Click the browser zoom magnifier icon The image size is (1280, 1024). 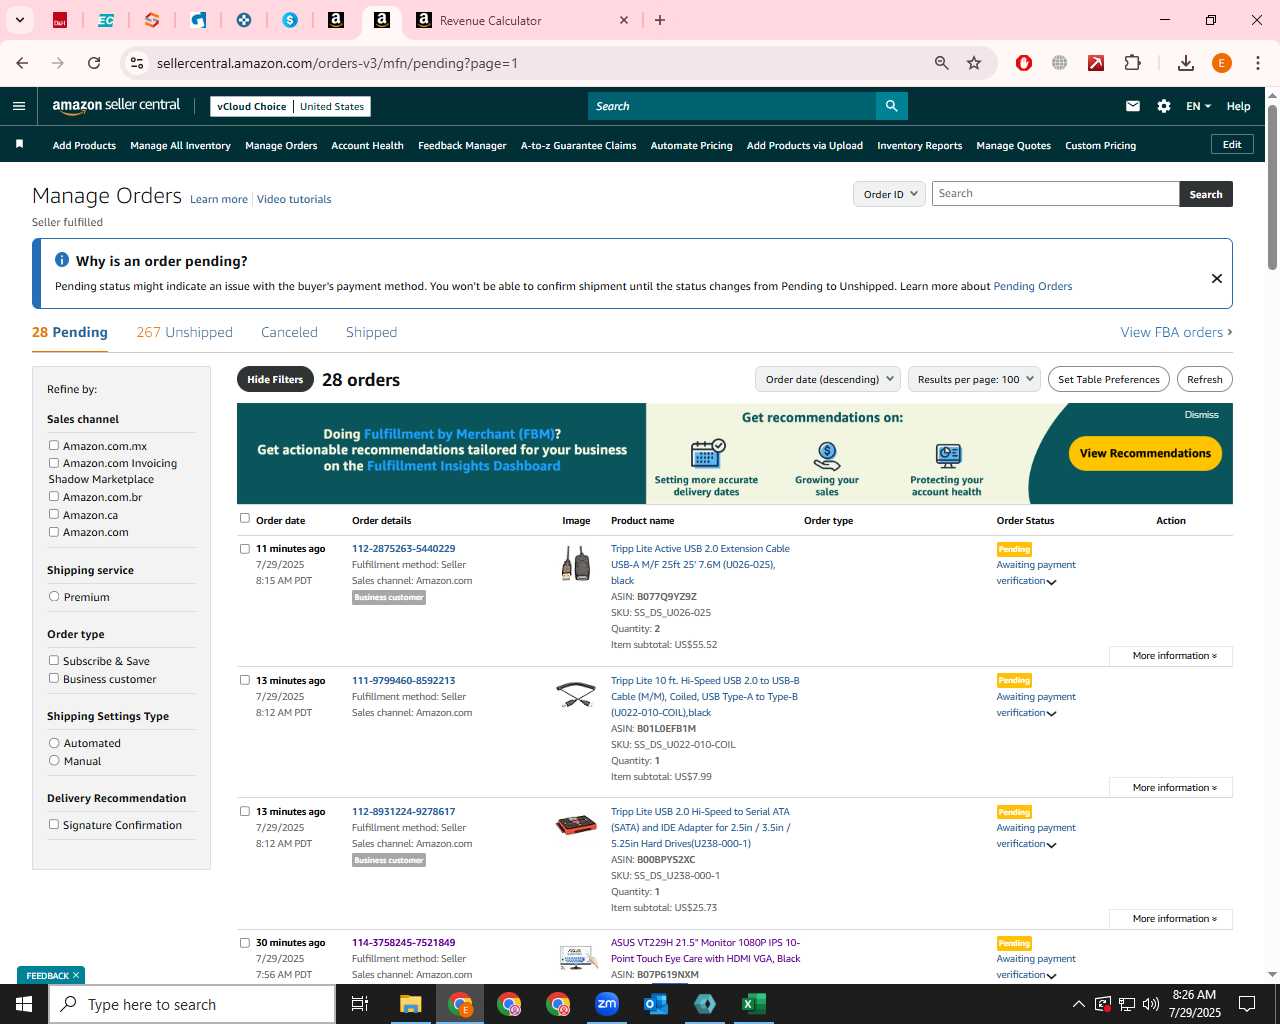point(941,63)
